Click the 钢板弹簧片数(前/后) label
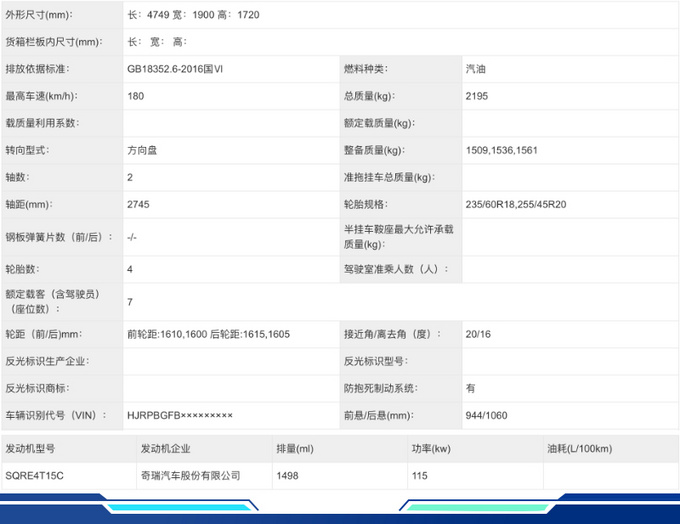680x524 pixels. [59, 237]
